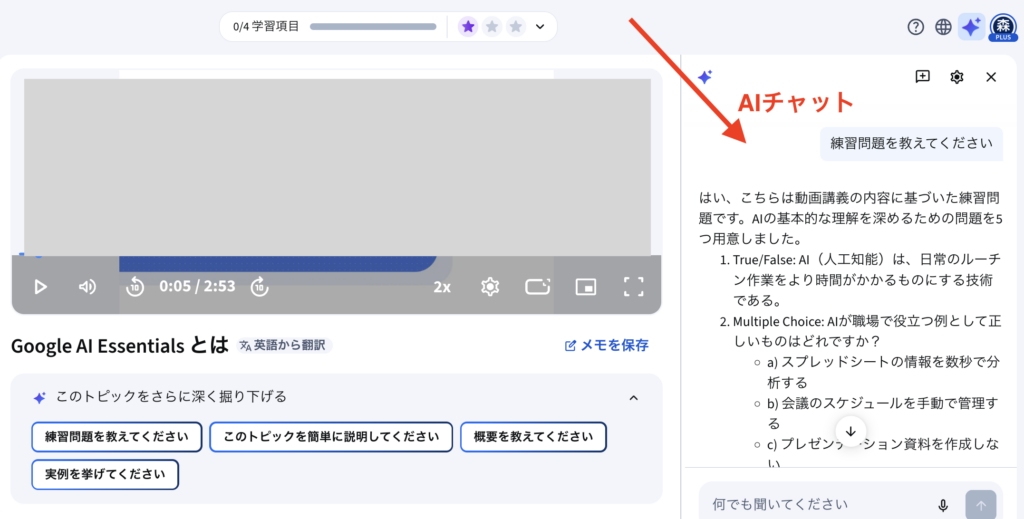Click answer b) 会議のスケジュール option text

point(882,413)
